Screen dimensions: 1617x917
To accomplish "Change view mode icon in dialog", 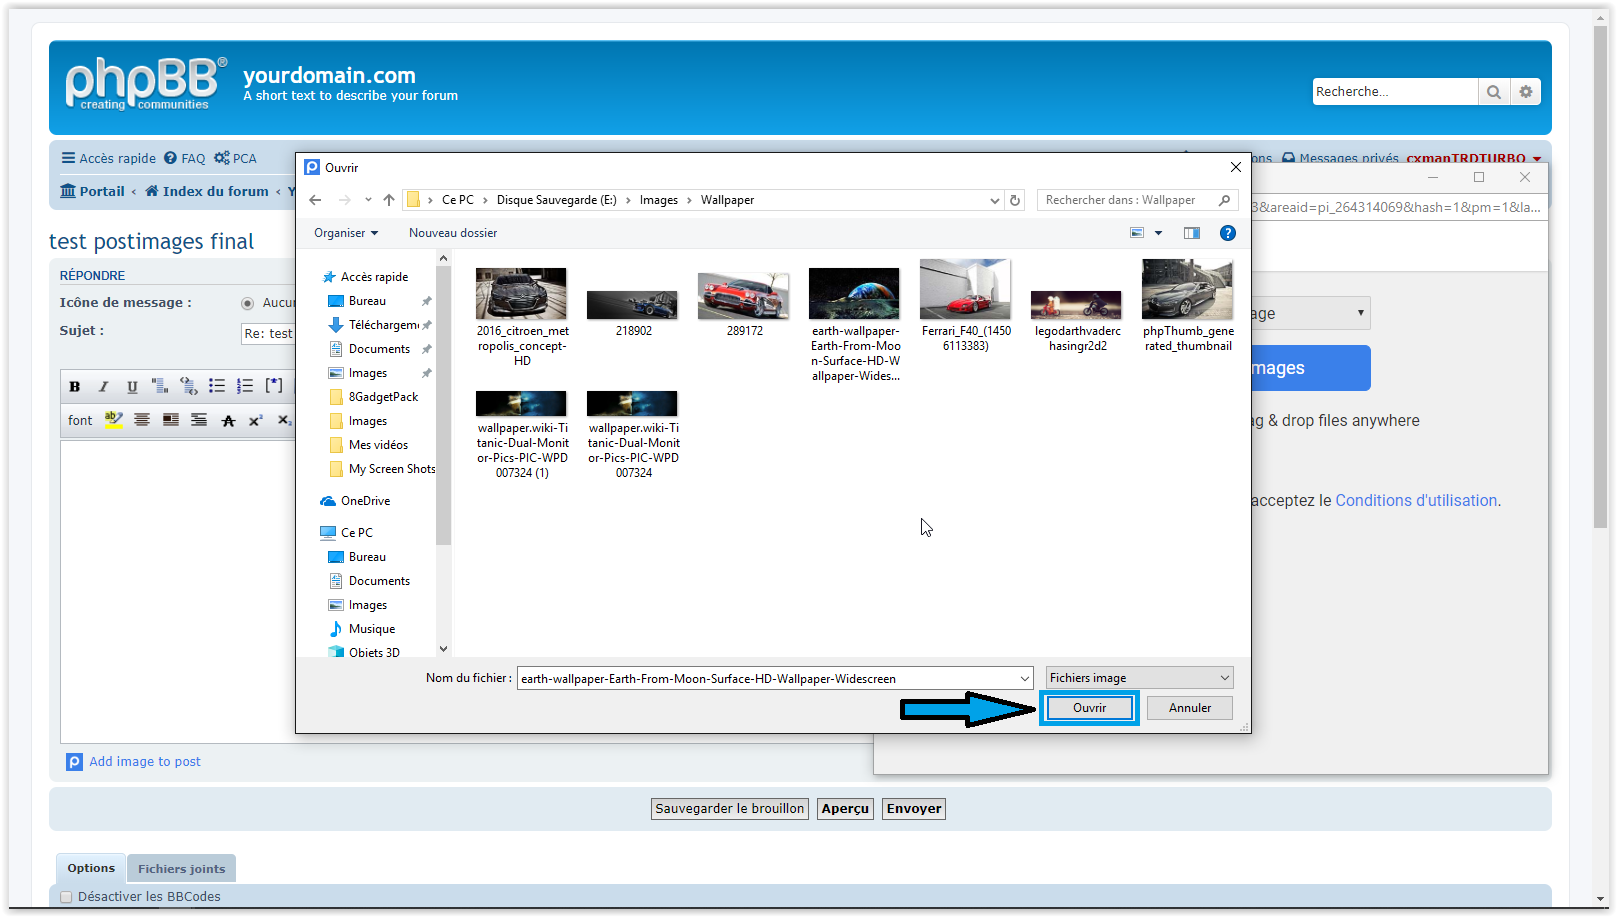I will [x=1137, y=233].
